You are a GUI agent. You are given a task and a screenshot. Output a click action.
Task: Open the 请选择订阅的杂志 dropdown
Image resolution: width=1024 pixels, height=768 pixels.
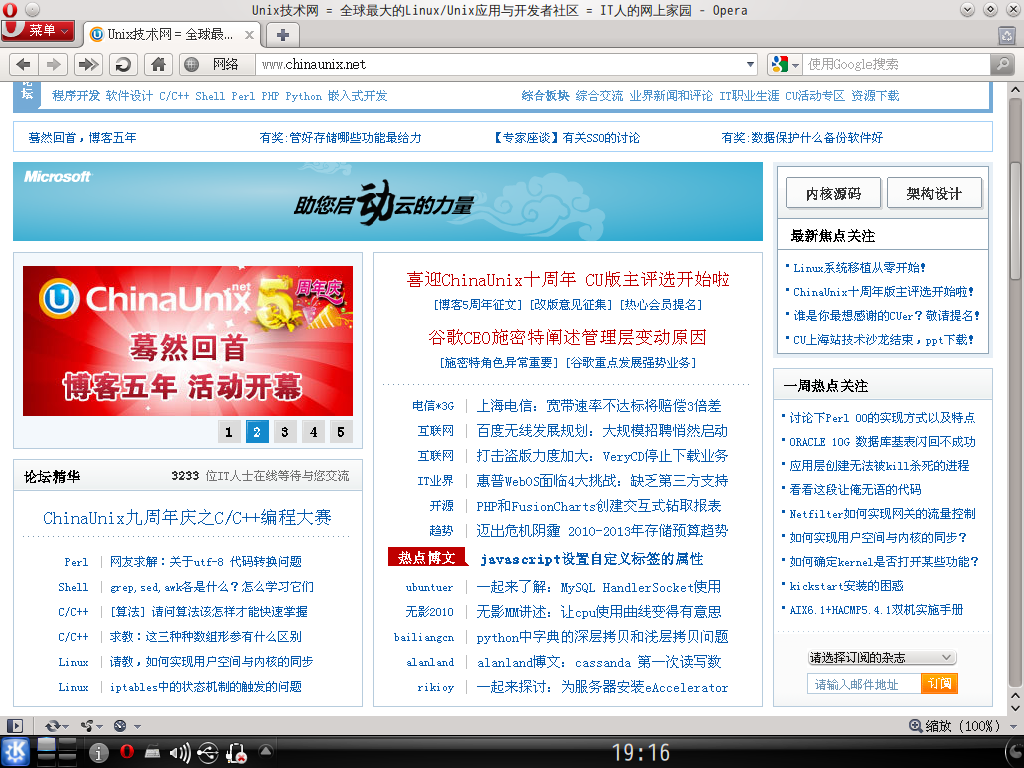[882, 658]
